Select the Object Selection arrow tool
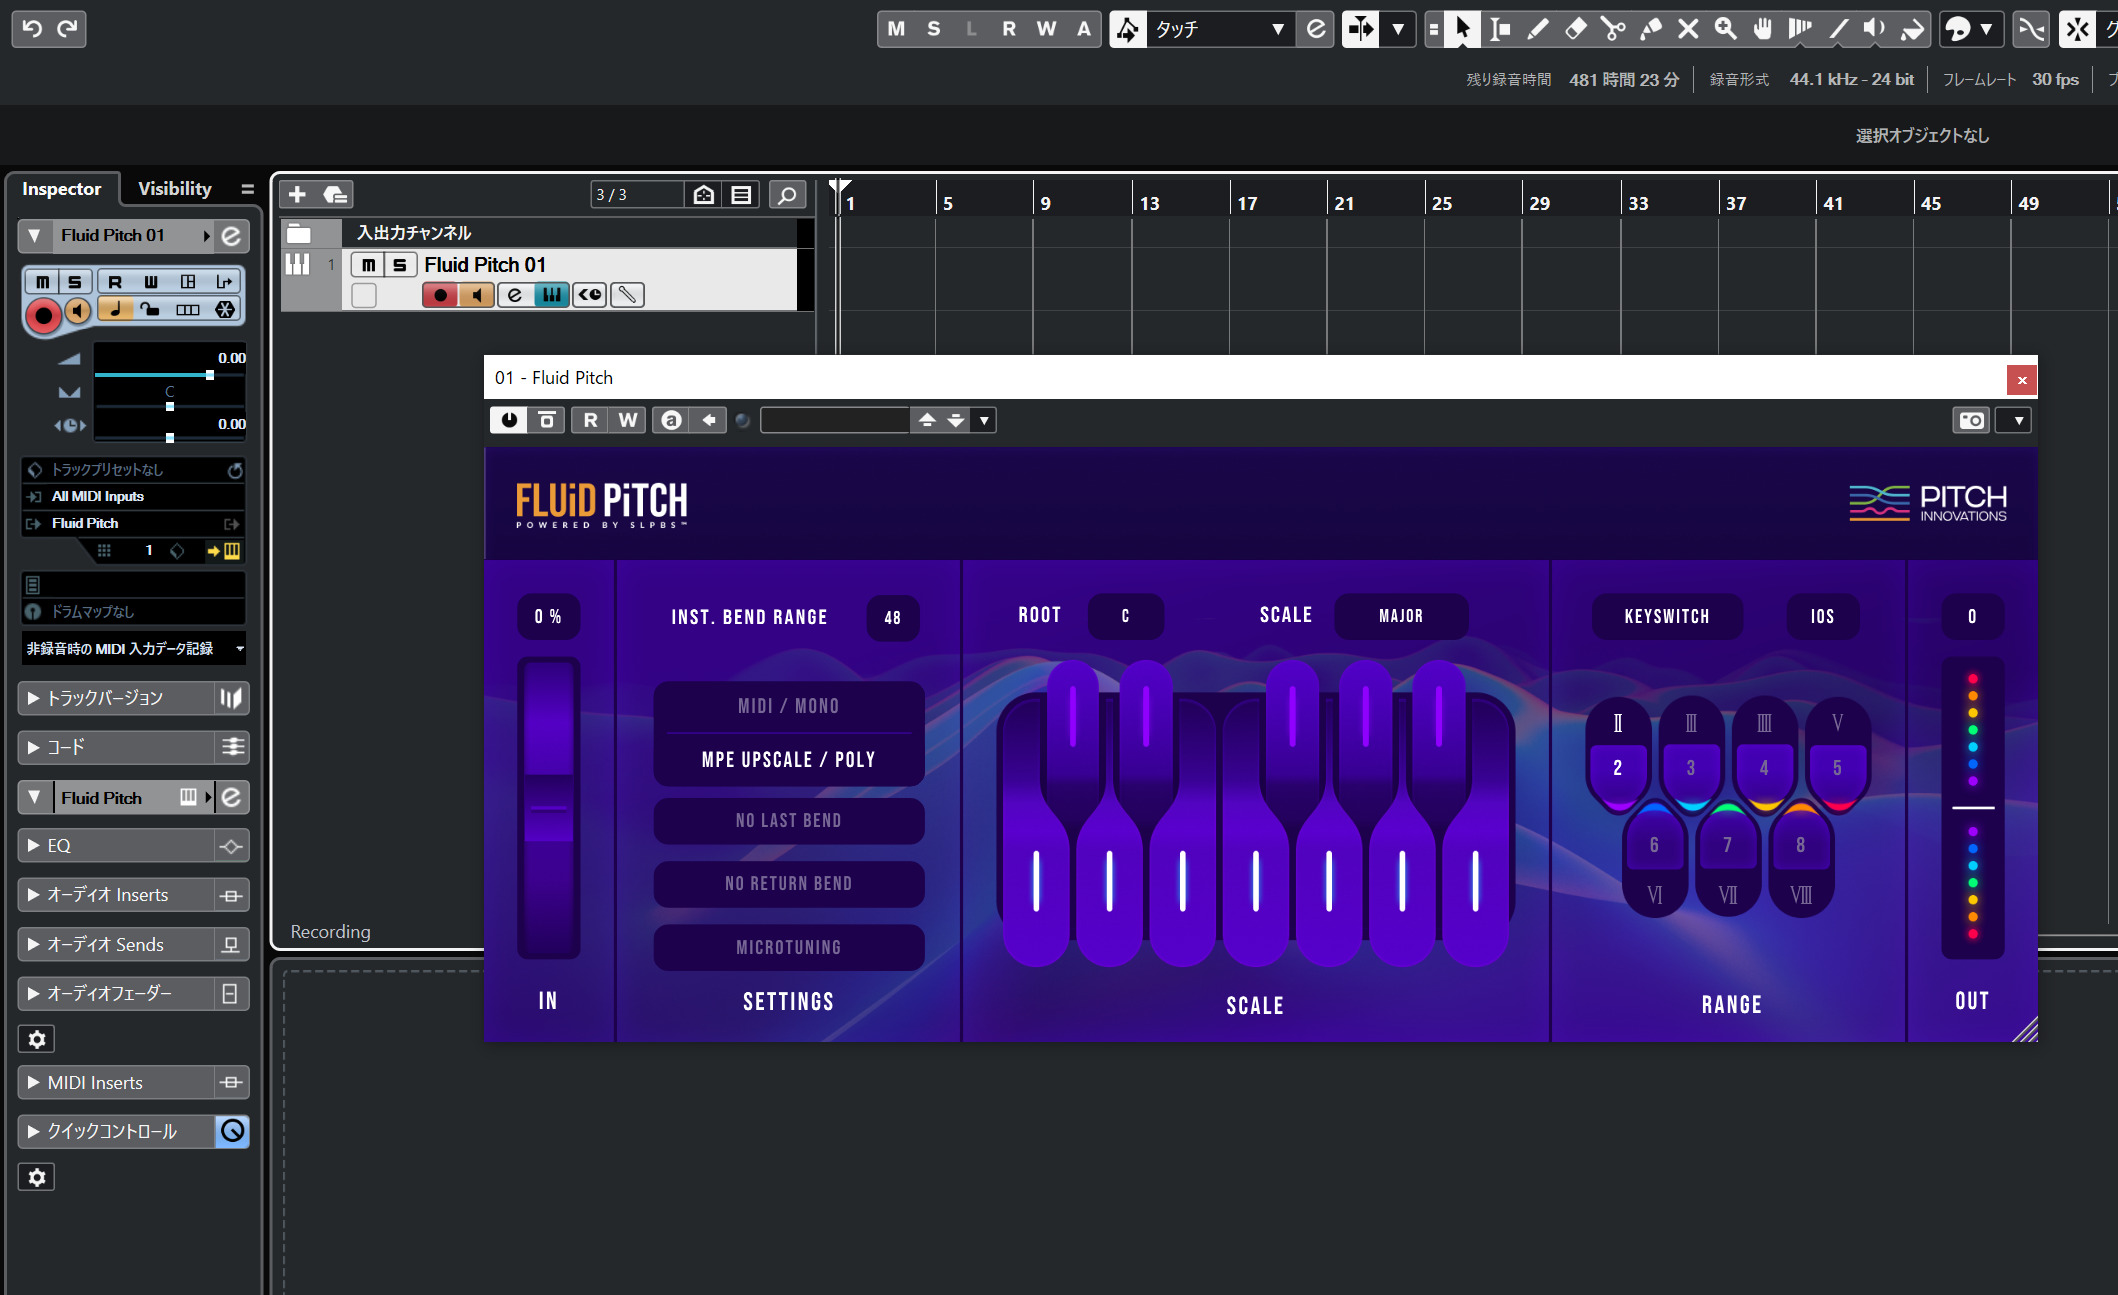 (x=1462, y=29)
